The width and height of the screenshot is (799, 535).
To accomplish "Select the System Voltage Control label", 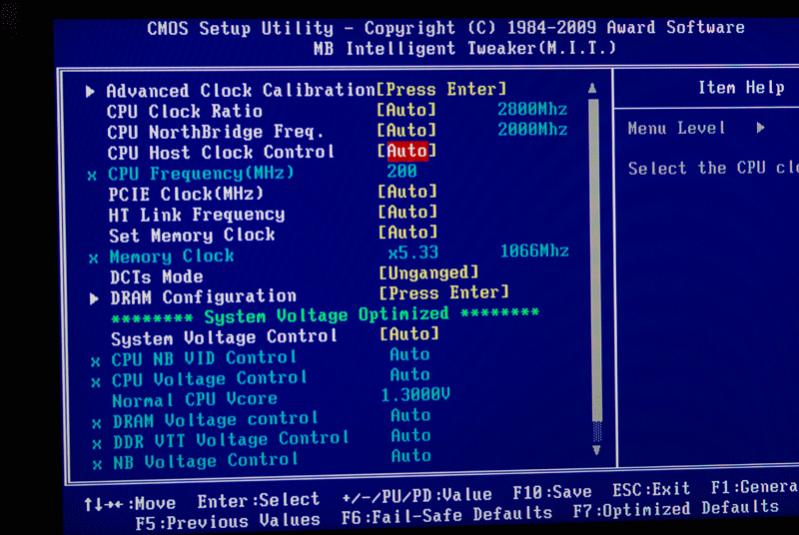I will pyautogui.click(x=224, y=337).
